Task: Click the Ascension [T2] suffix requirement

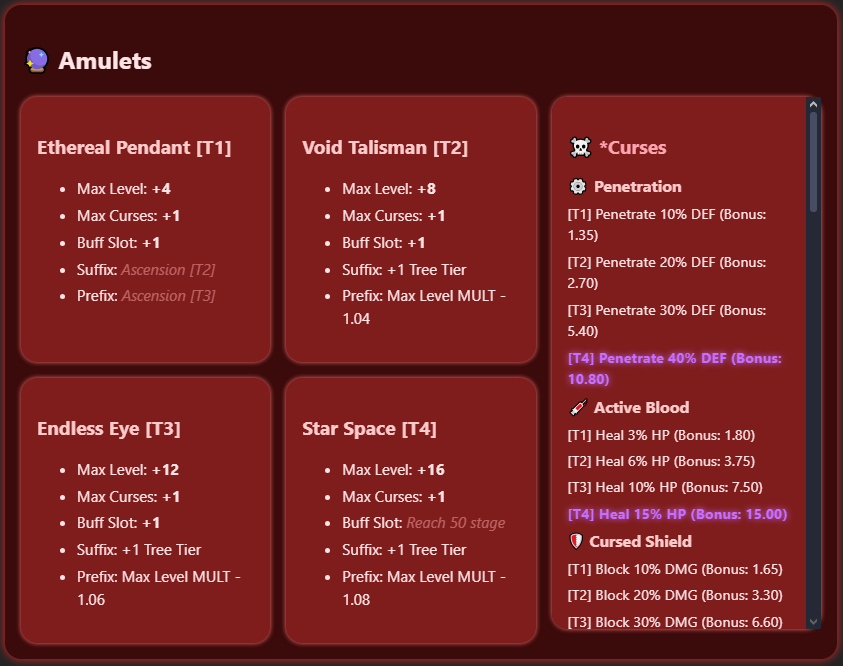Action: [168, 269]
